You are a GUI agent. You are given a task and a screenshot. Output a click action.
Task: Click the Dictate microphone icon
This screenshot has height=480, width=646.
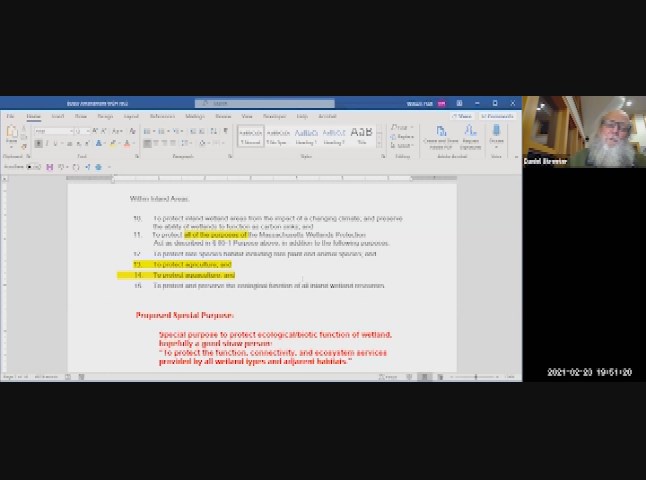(496, 135)
